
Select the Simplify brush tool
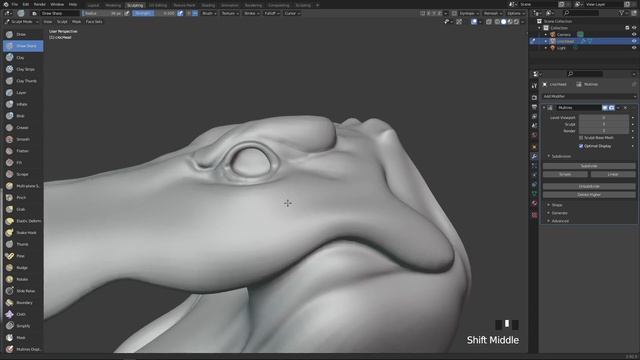(x=23, y=326)
